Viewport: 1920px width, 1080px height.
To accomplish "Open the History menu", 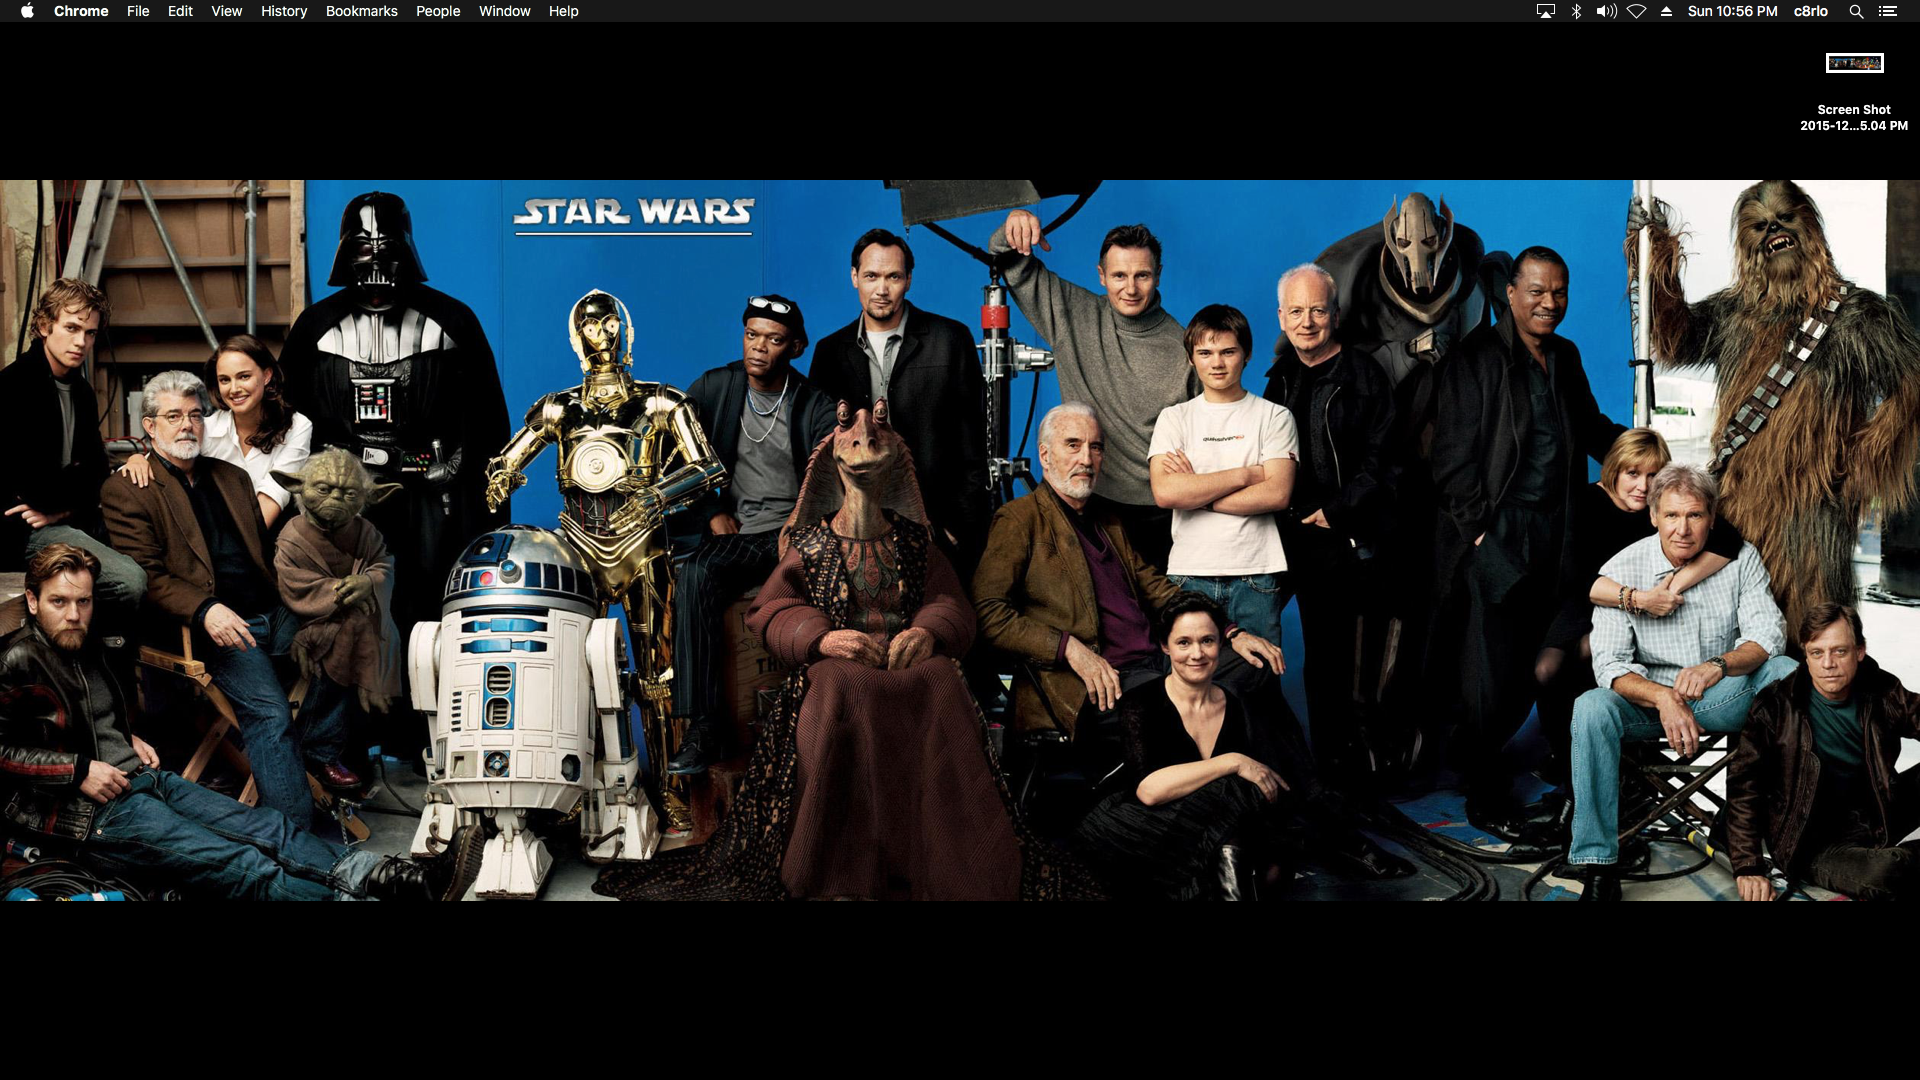I will (x=284, y=11).
